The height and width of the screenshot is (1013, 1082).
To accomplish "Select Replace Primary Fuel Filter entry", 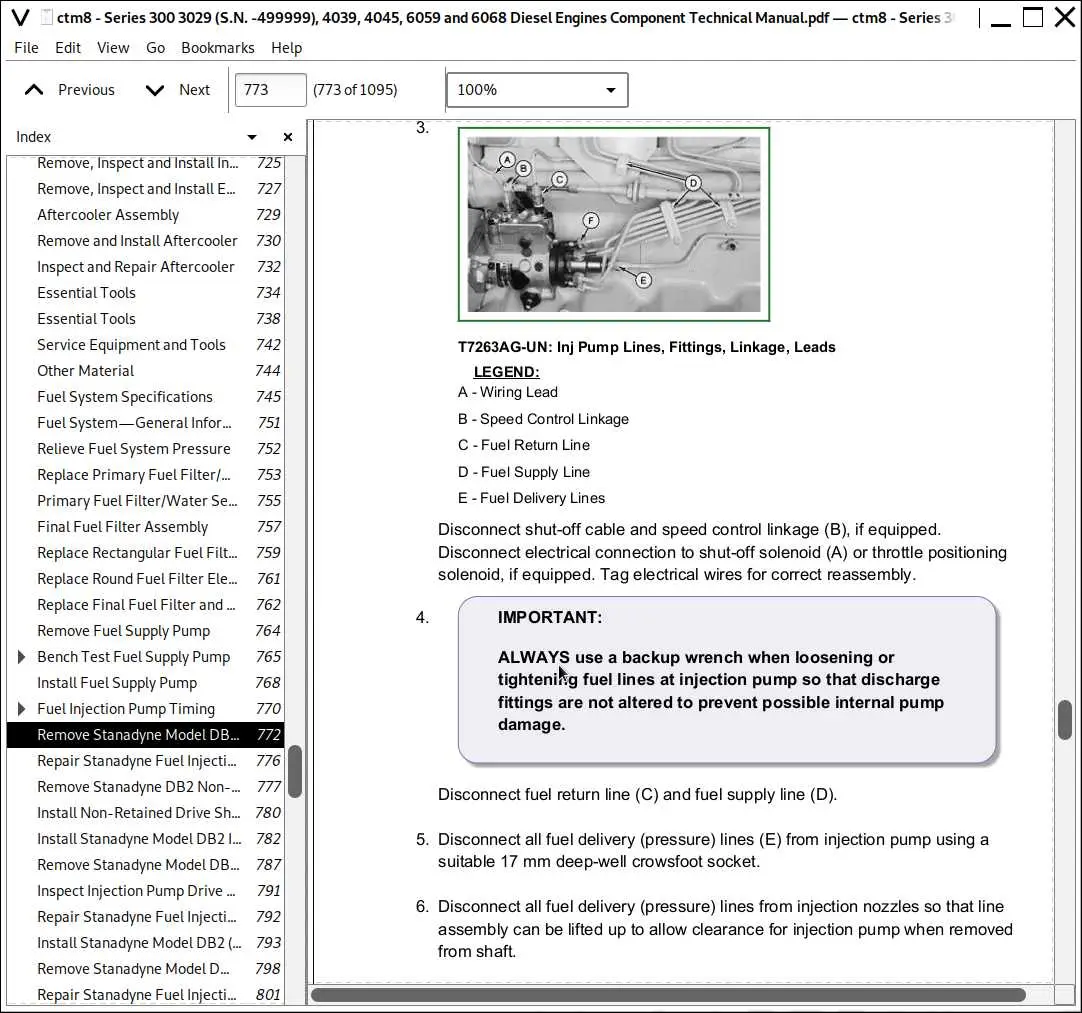I will point(145,475).
